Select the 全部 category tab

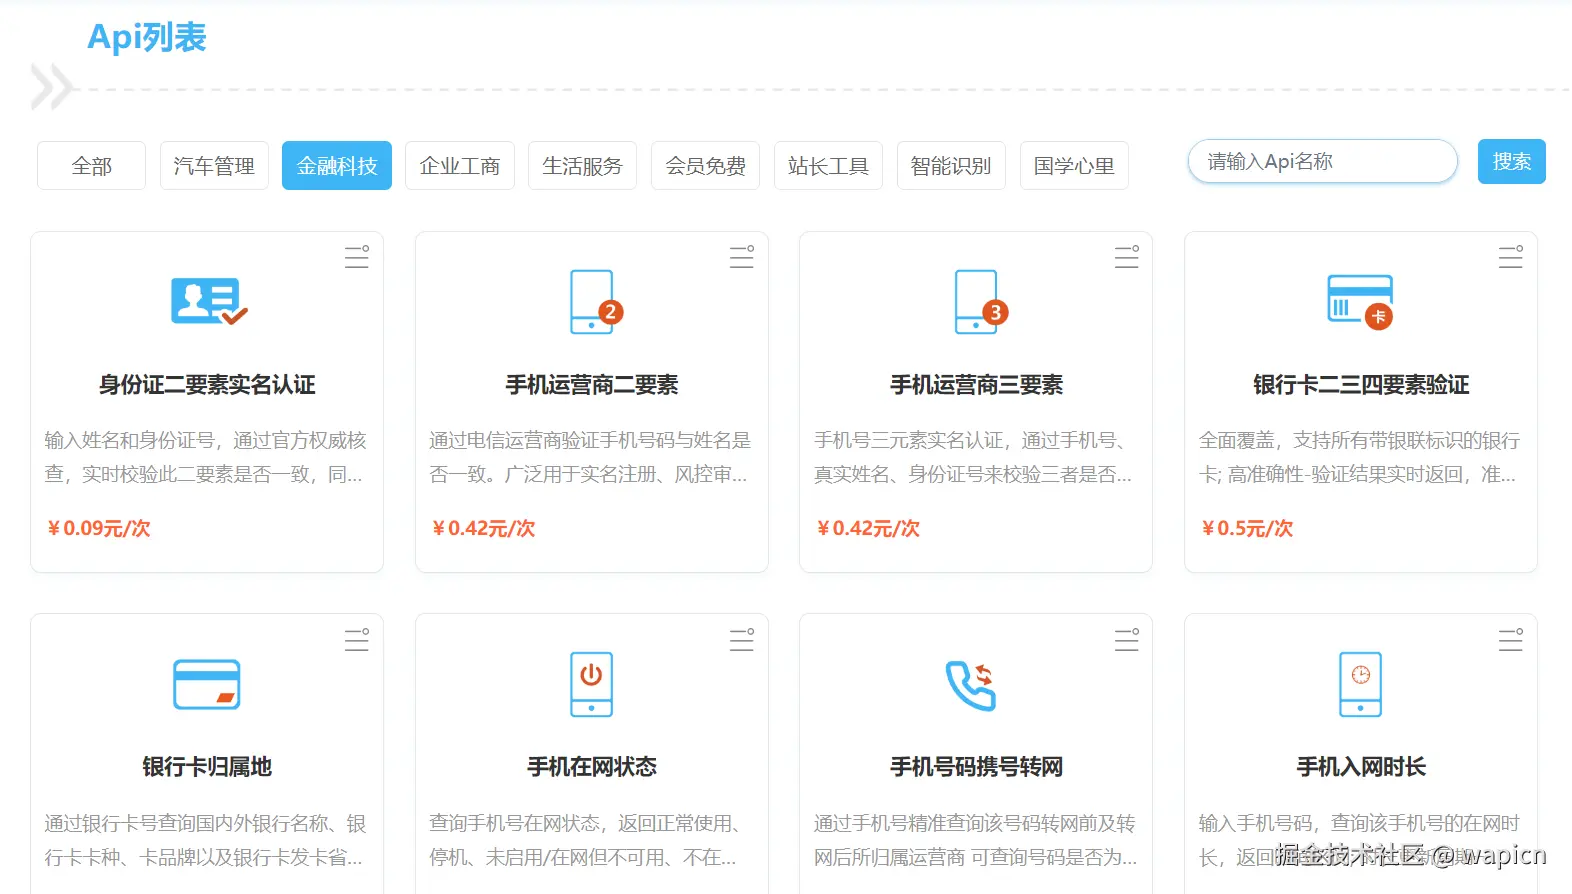(x=91, y=166)
